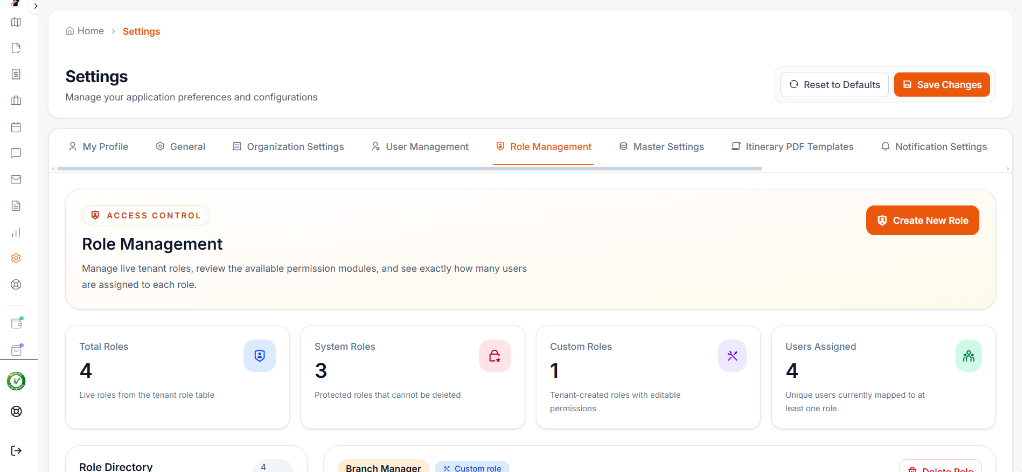Image resolution: width=1022 pixels, height=472 pixels.
Task: Open the wallet icon with green dot
Action: (16, 323)
